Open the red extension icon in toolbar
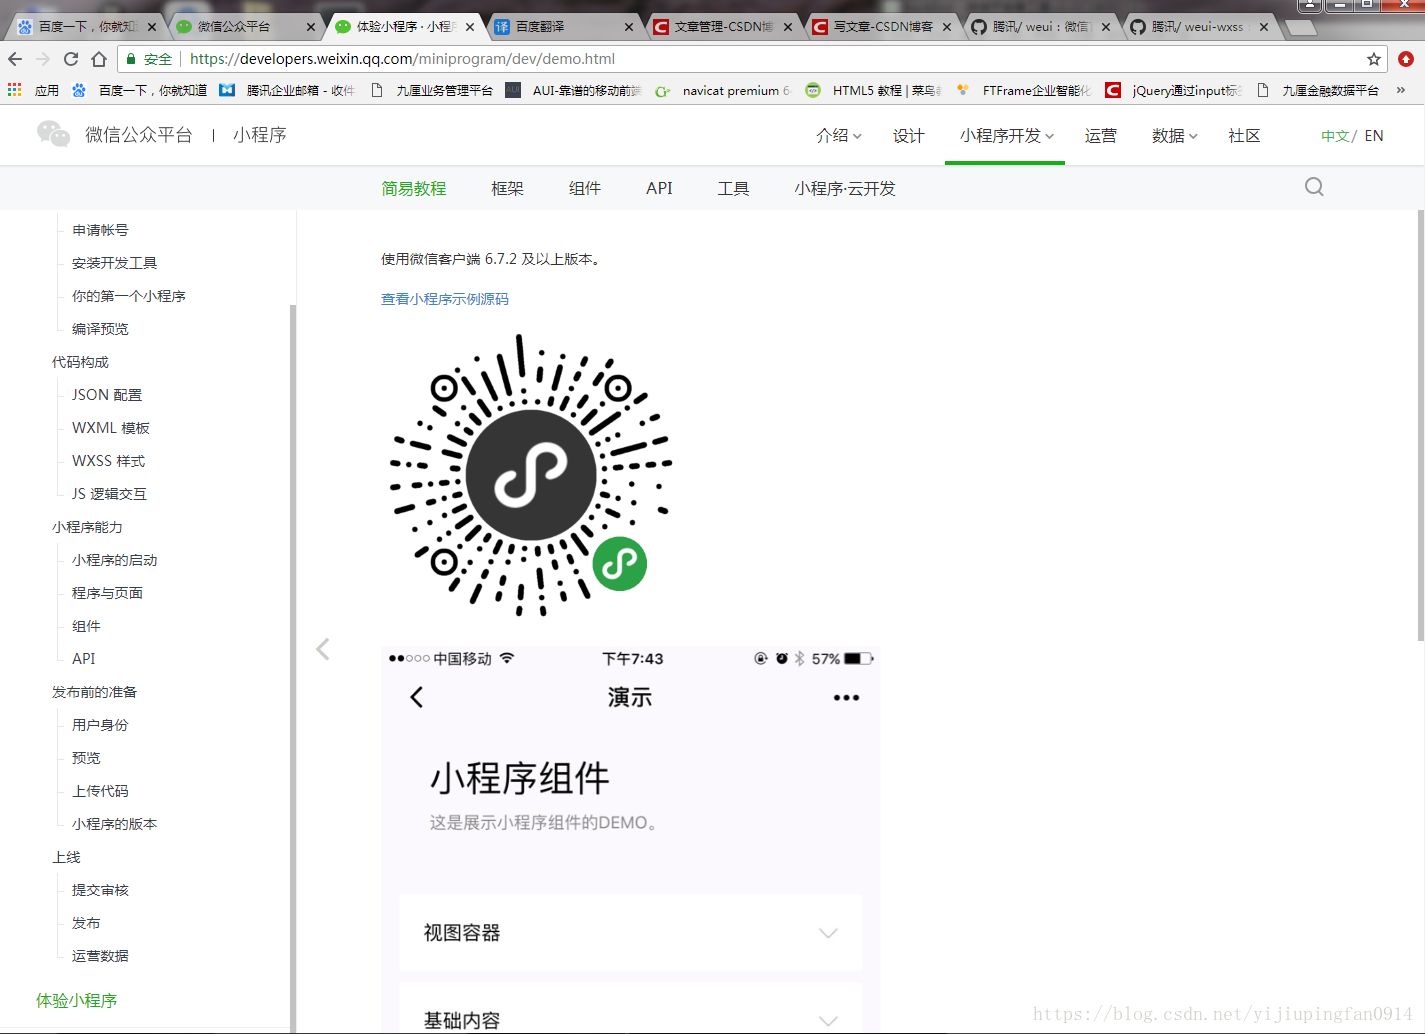The width and height of the screenshot is (1425, 1034). pyautogui.click(x=1406, y=59)
